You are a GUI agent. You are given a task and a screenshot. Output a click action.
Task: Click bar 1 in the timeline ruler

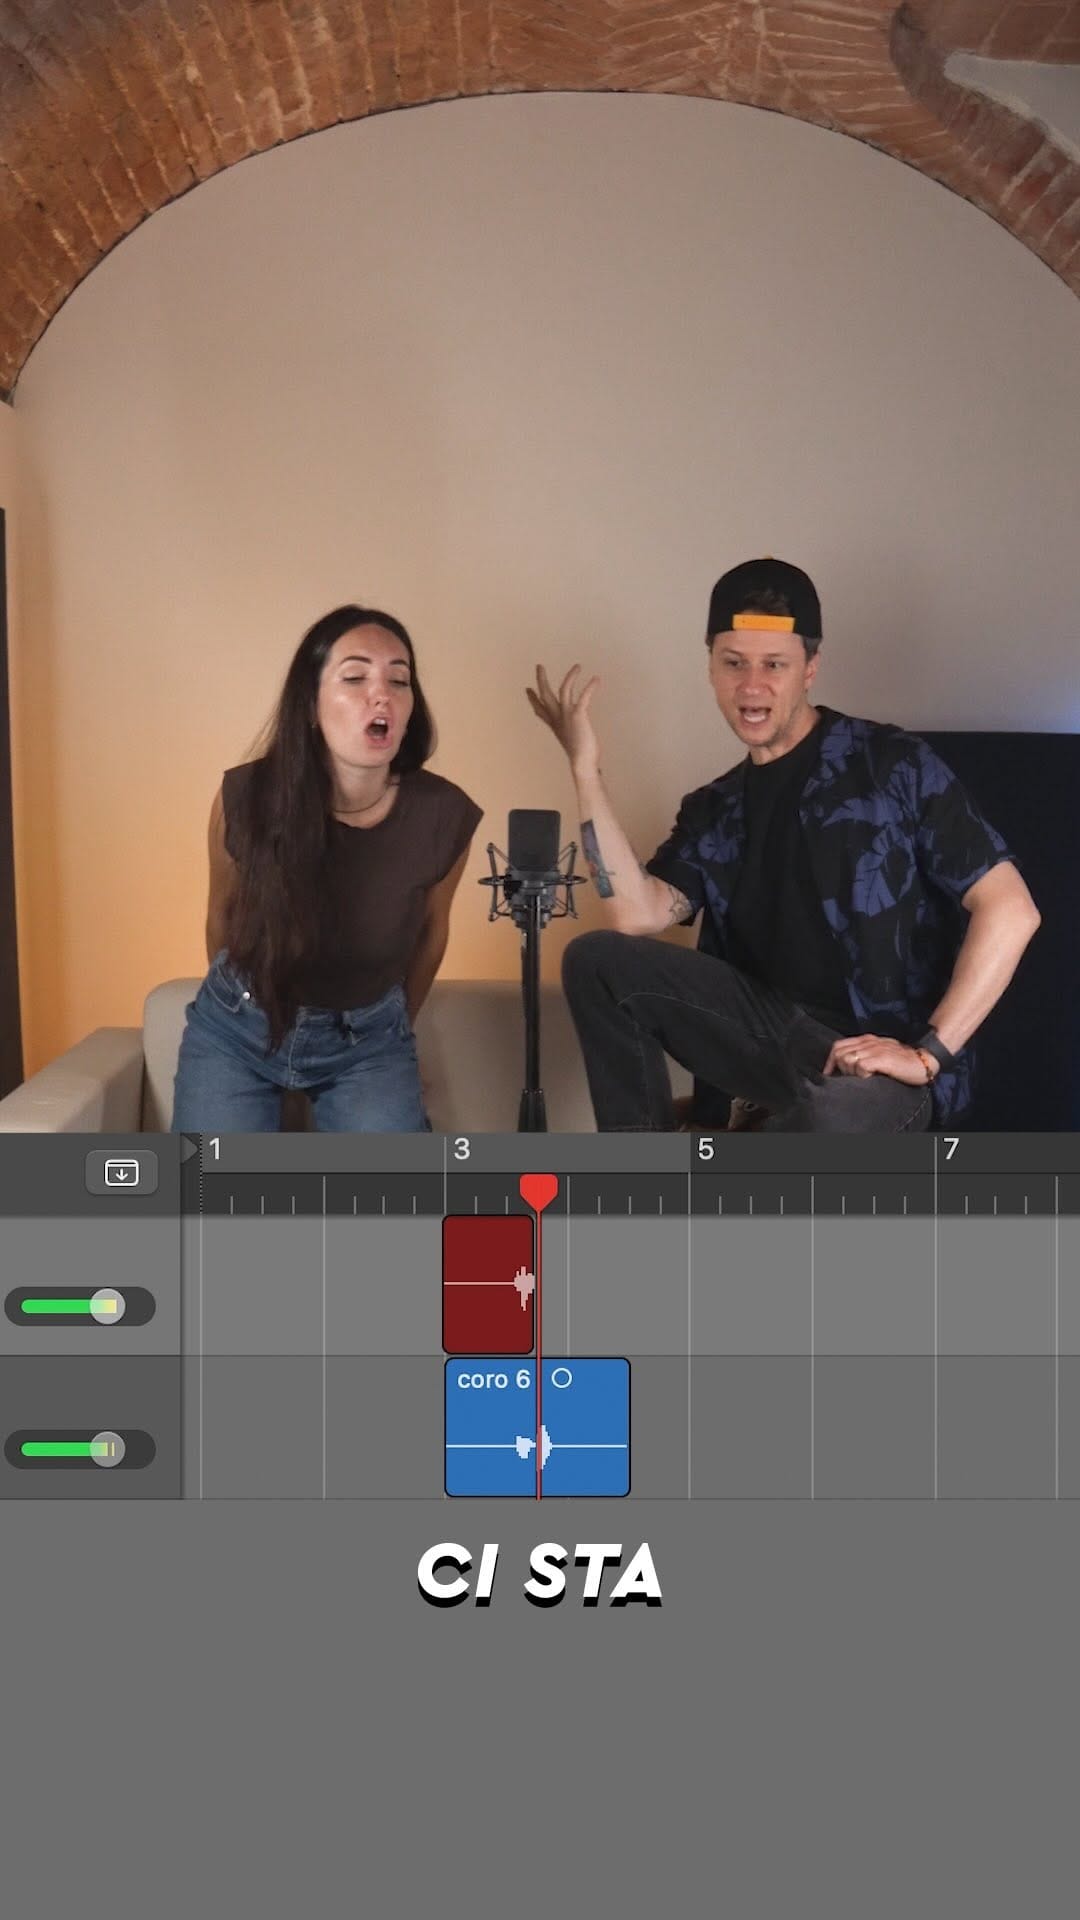click(215, 1149)
